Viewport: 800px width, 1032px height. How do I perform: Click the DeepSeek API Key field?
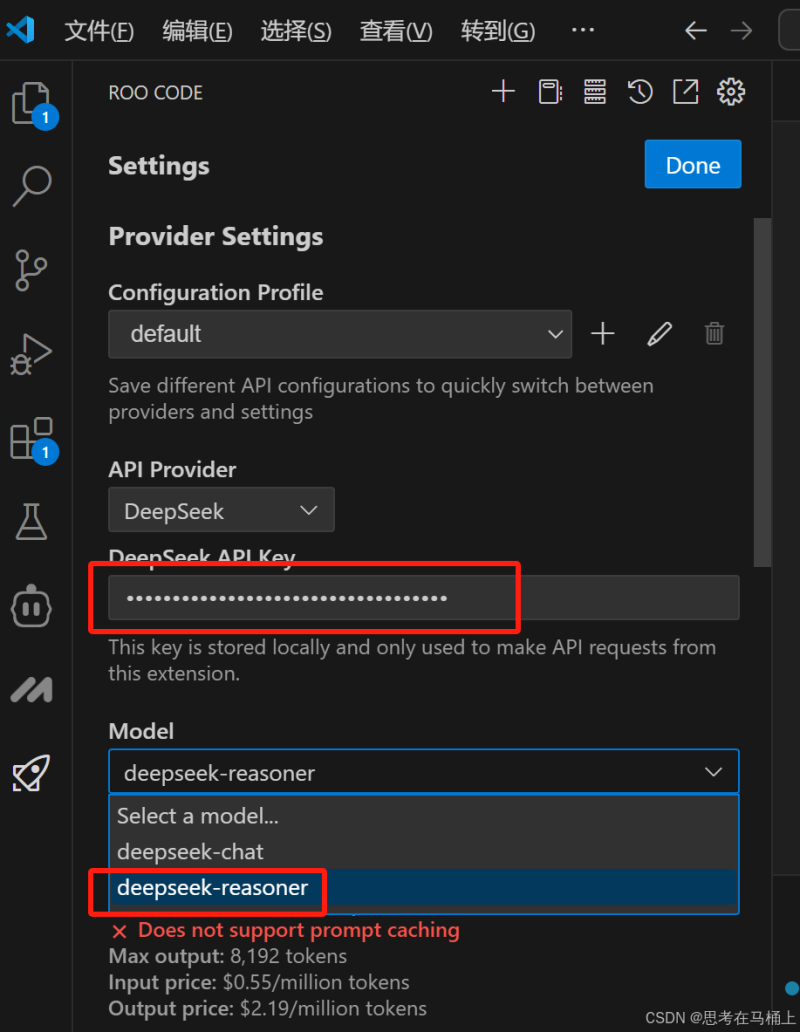coord(424,598)
